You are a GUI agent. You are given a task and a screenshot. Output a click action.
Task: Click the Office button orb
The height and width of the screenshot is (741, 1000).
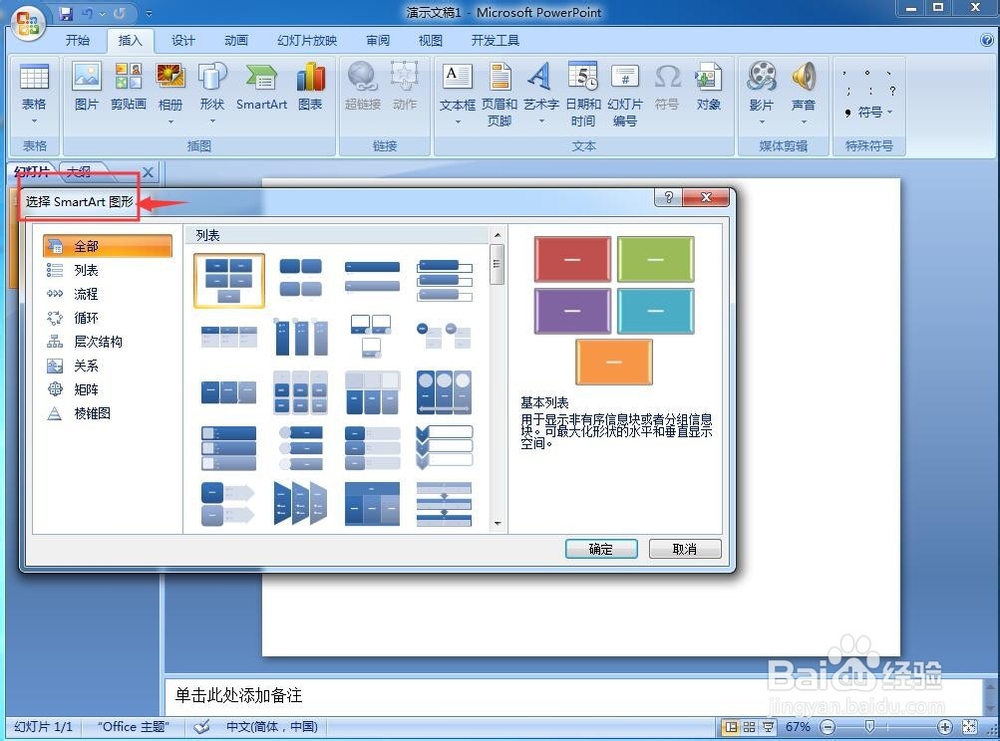pos(27,24)
